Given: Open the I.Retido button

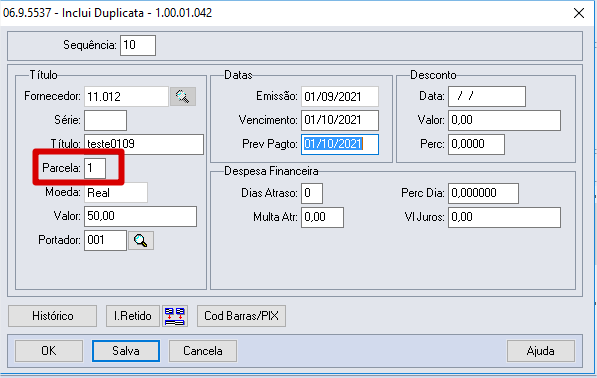Looking at the screenshot, I should (132, 316).
